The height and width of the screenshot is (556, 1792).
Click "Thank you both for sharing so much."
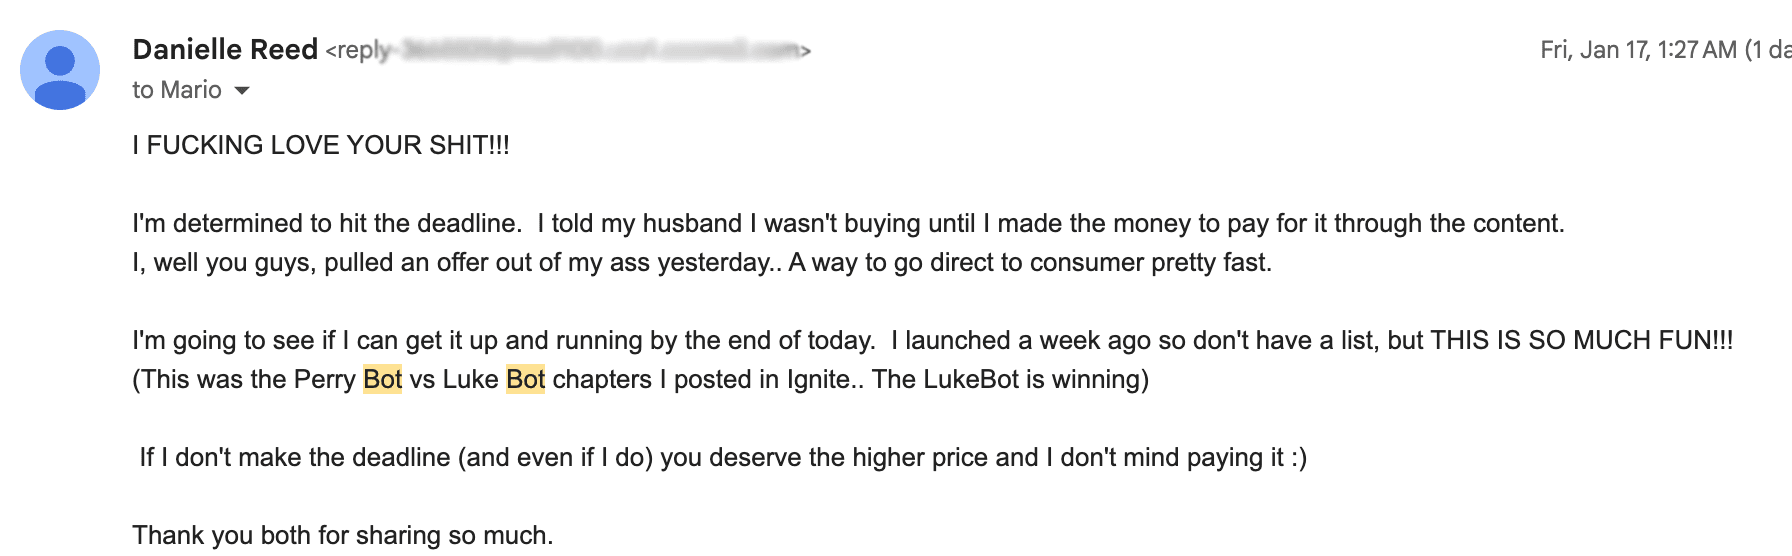[342, 536]
